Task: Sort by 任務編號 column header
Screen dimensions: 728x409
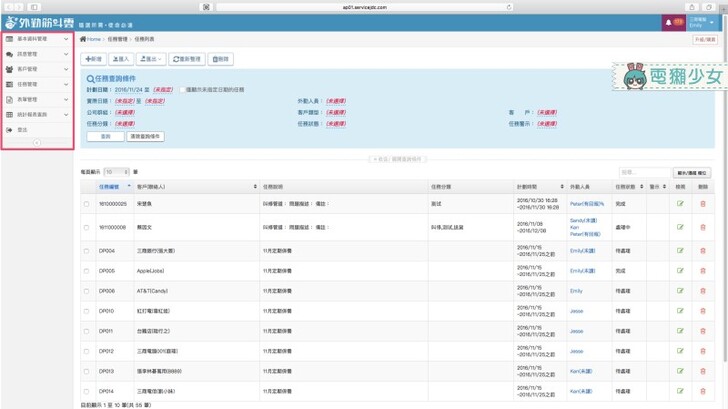Action: pyautogui.click(x=110, y=186)
